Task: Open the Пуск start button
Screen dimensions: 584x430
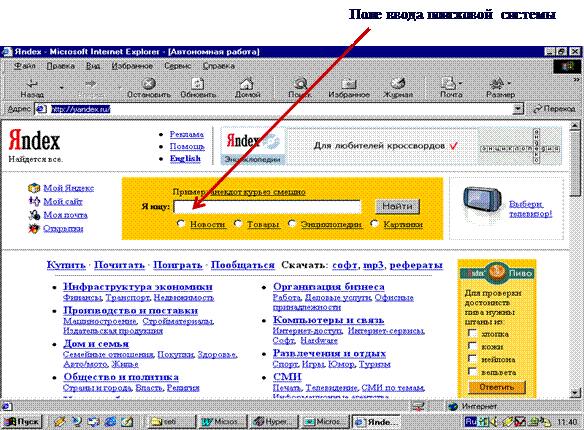Action: (23, 421)
